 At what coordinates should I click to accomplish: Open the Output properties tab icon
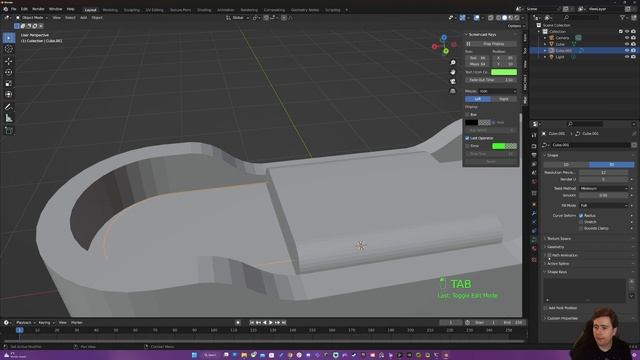click(x=534, y=155)
